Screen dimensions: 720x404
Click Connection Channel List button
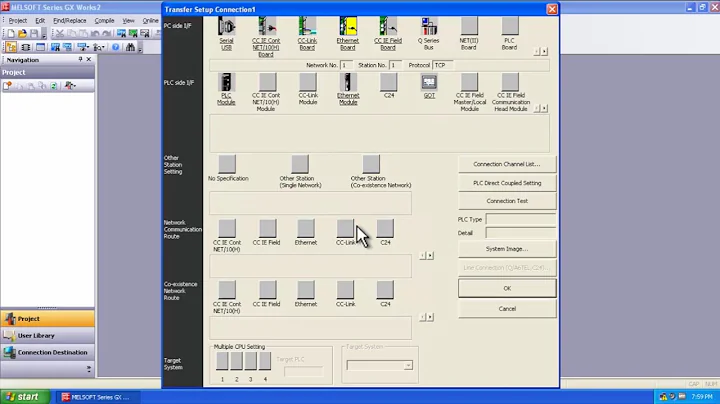(x=507, y=164)
